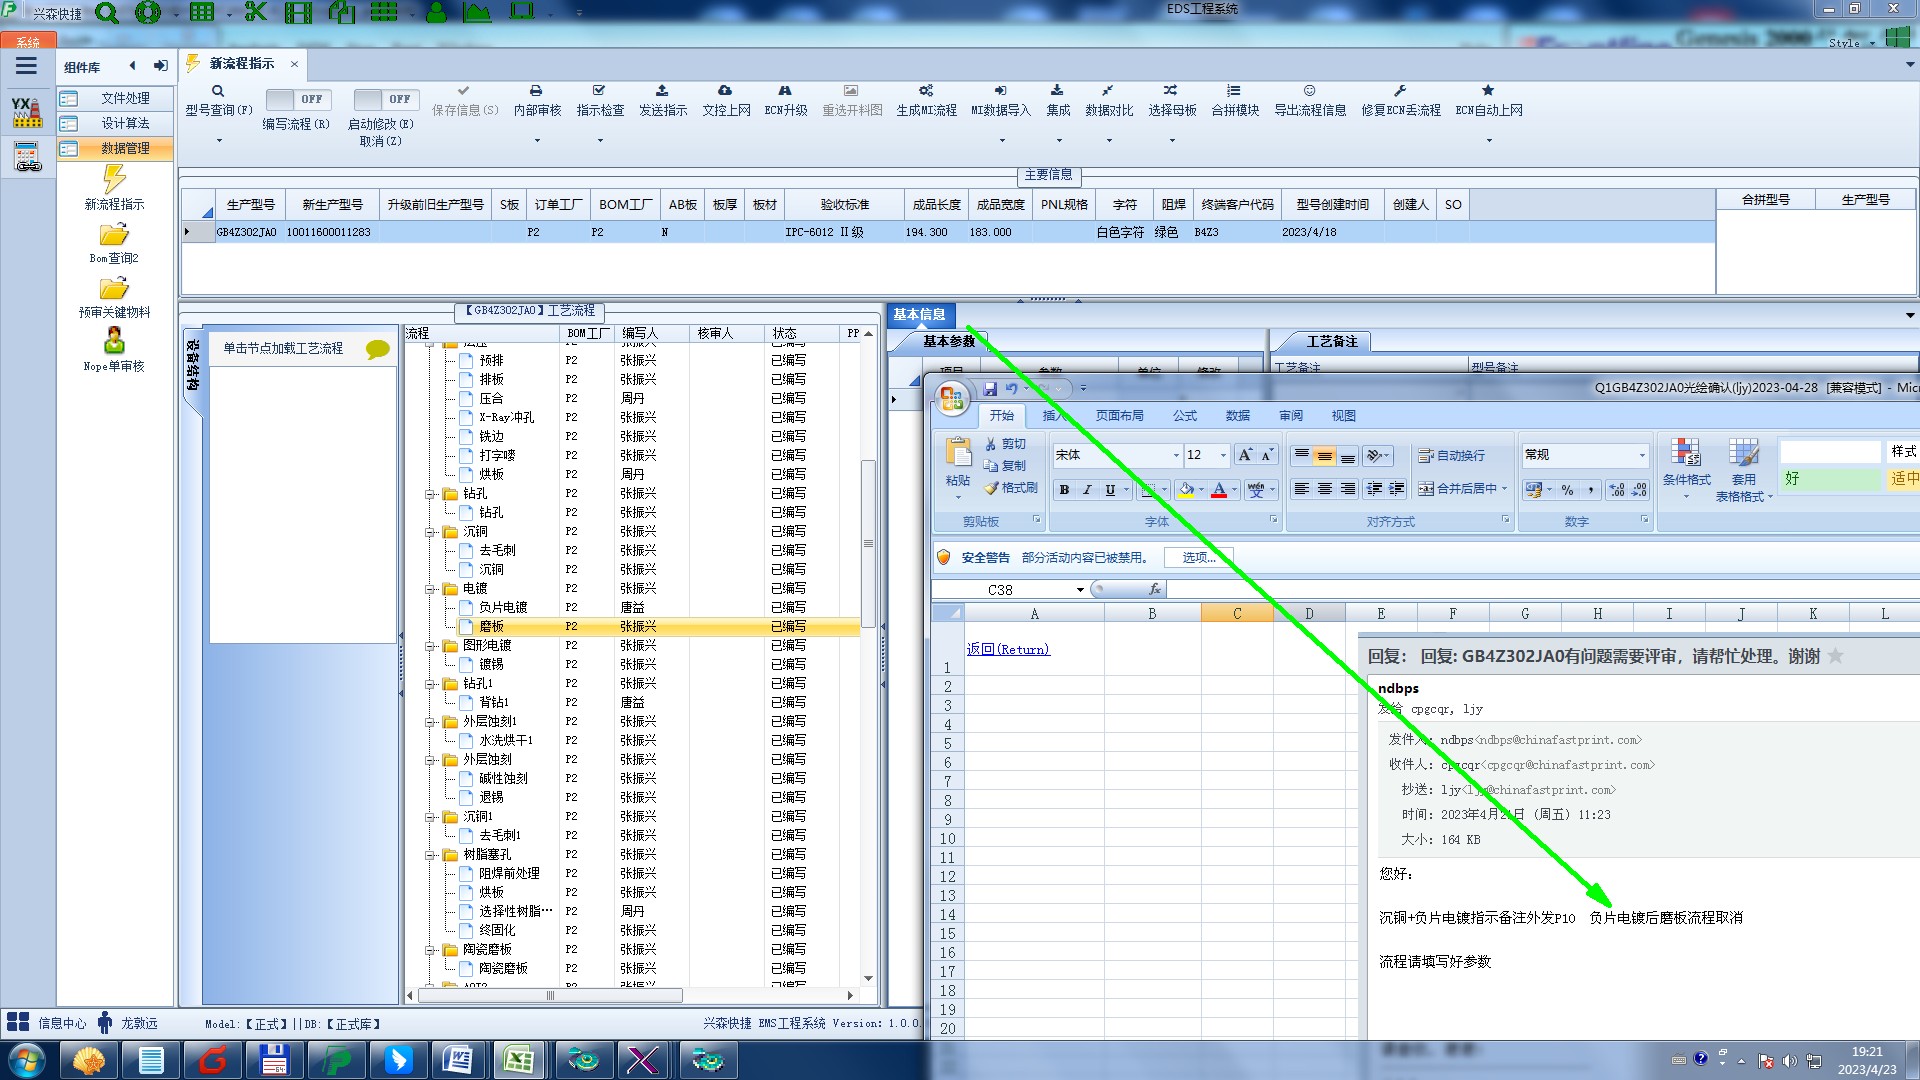This screenshot has width=1920, height=1080.
Task: Open the Bom查询2 folder icon
Action: (x=114, y=235)
